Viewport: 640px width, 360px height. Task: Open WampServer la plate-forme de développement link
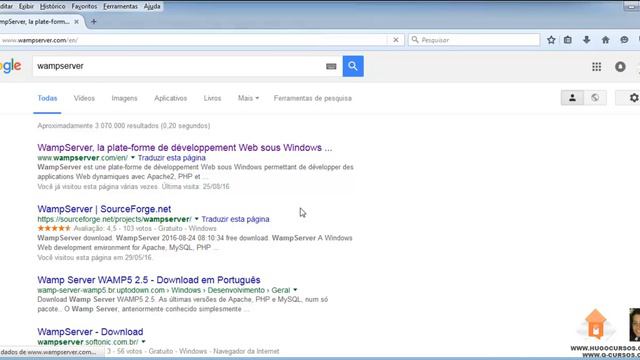pos(184,148)
